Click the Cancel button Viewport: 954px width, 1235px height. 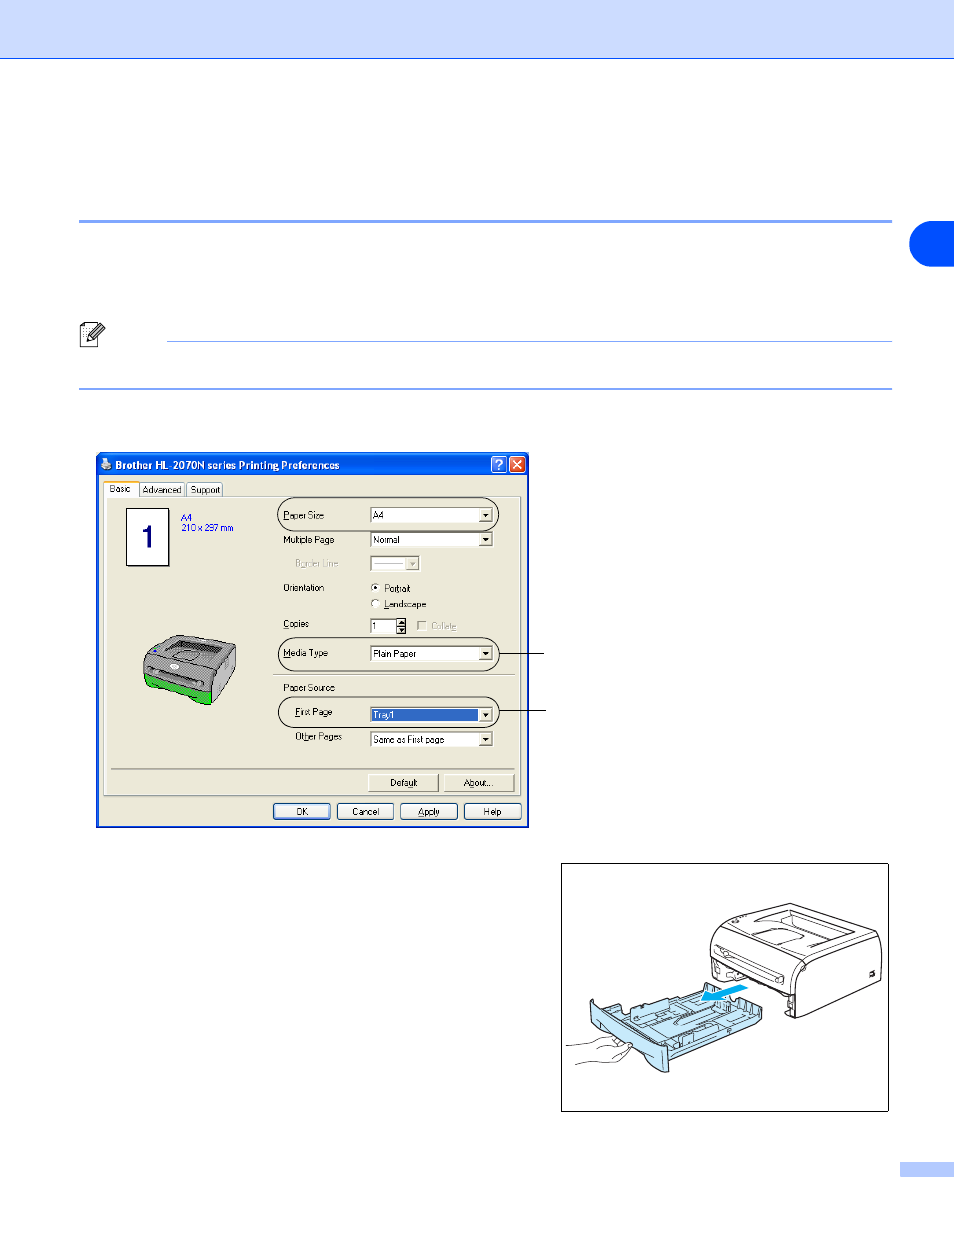coord(365,812)
